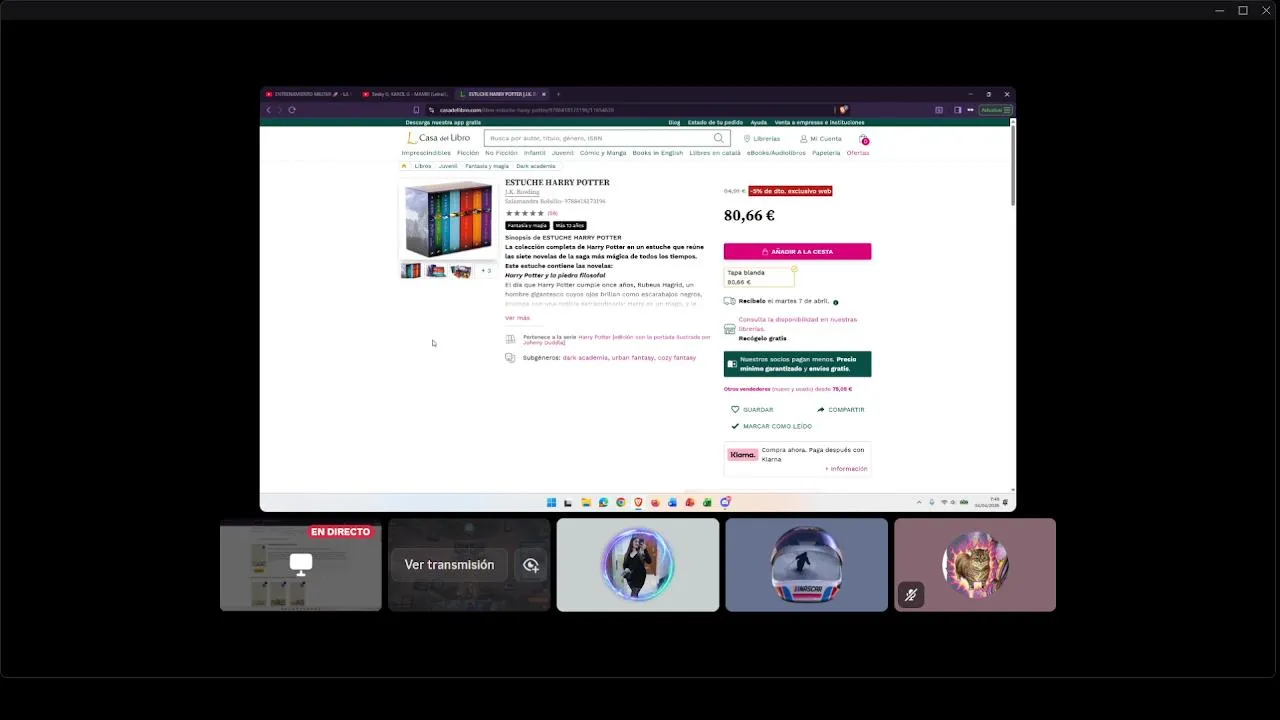Open Estado de tu pedido link
The image size is (1280, 720).
[x=715, y=122]
